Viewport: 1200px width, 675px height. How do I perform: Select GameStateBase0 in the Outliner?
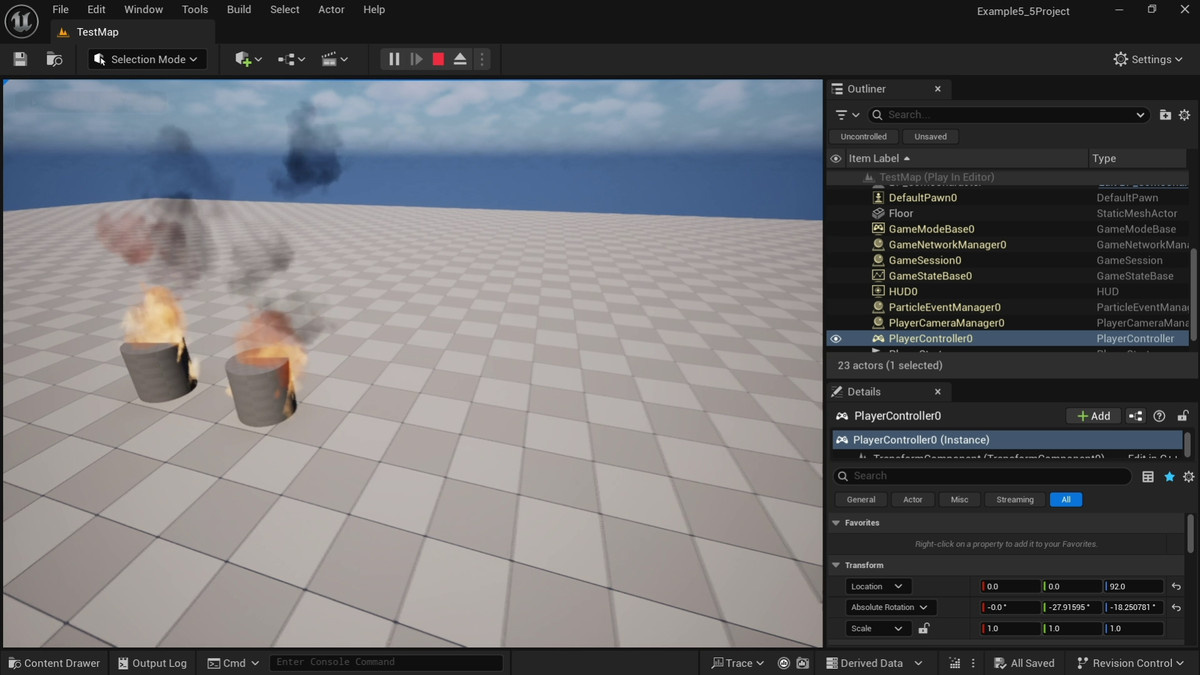point(930,276)
